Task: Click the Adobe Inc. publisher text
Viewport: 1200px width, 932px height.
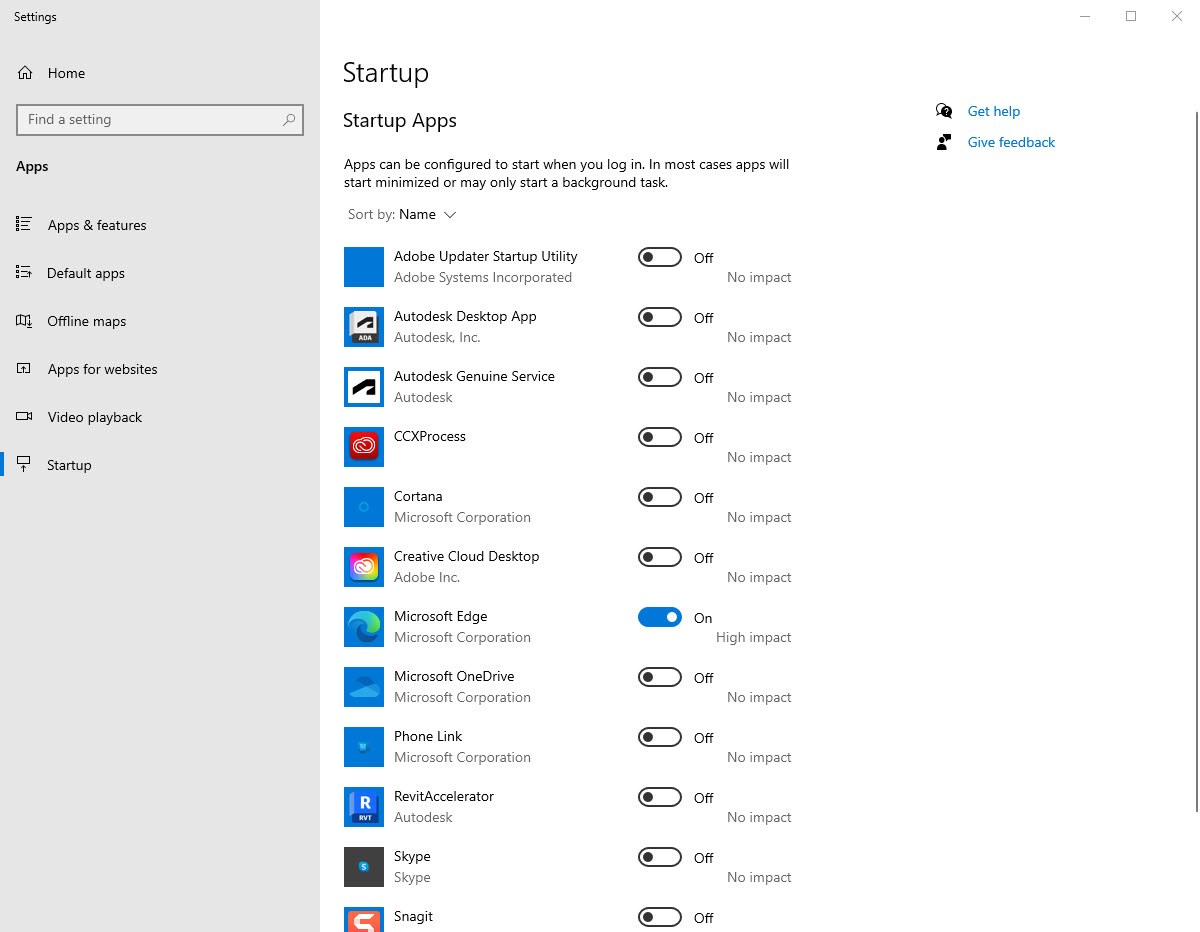Action: (x=427, y=577)
